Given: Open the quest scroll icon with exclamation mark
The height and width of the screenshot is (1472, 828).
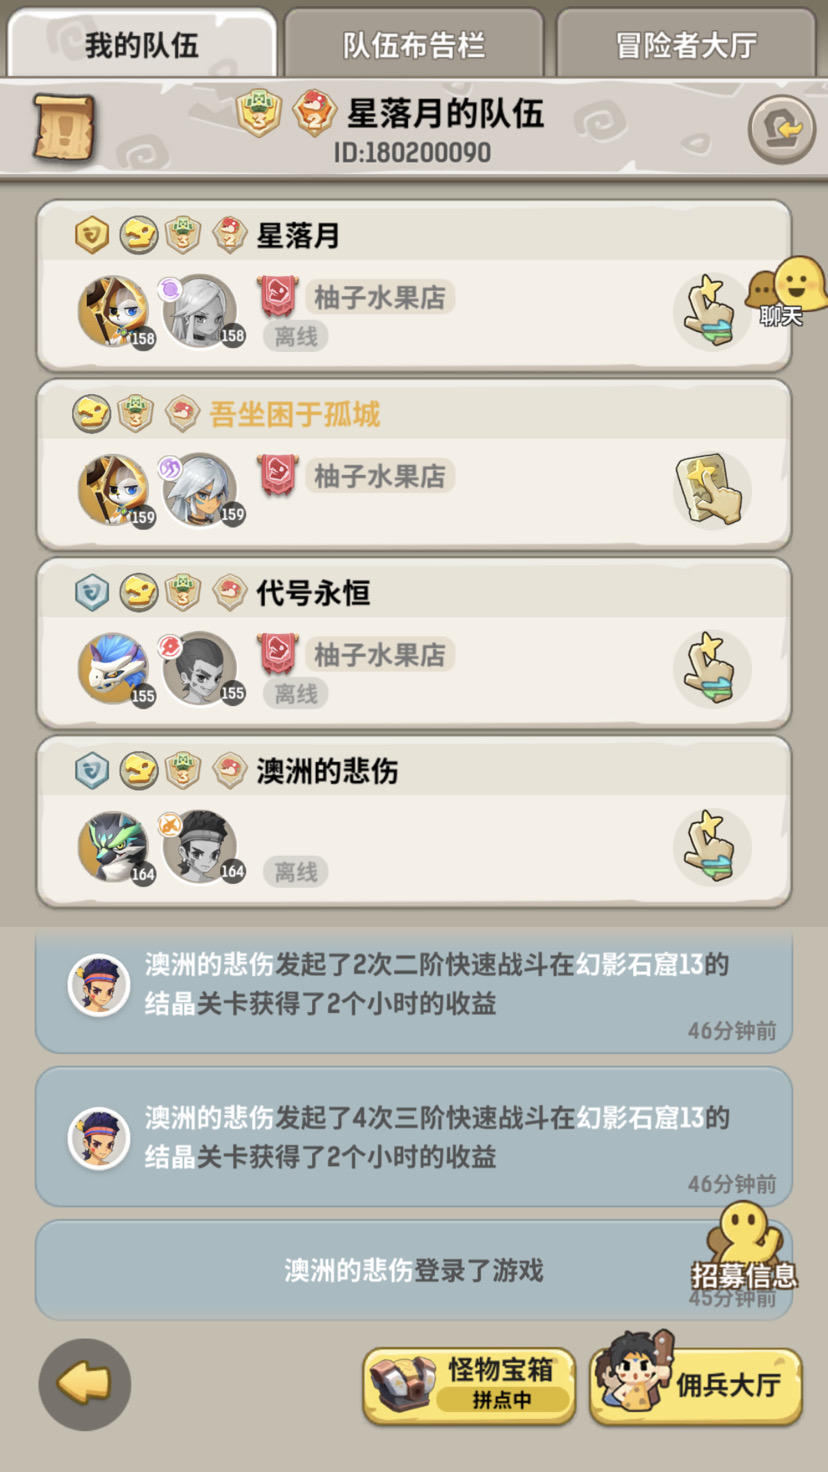Looking at the screenshot, I should coord(64,128).
